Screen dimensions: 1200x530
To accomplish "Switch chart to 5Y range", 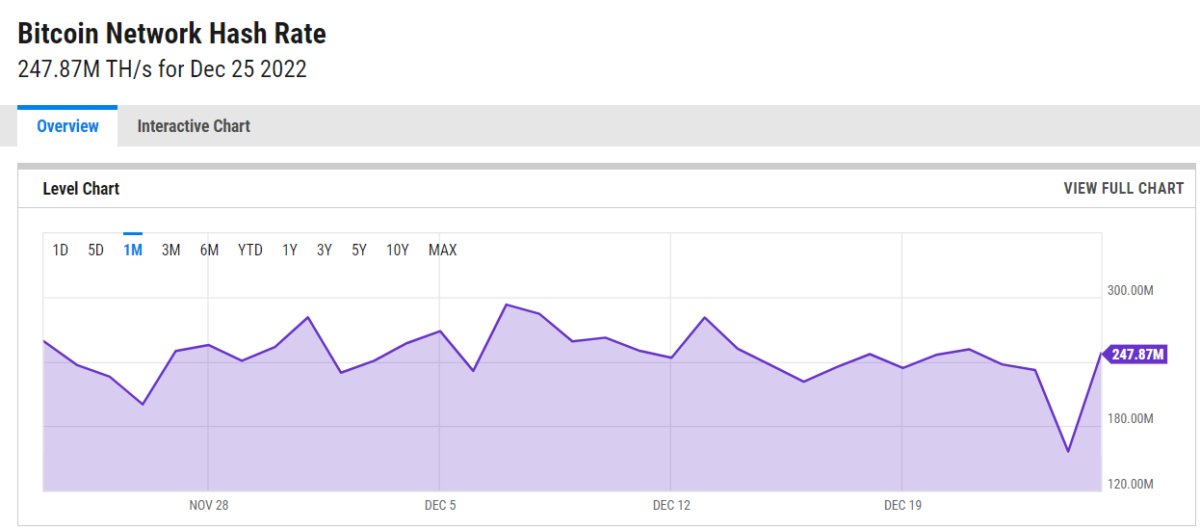I will click(359, 250).
